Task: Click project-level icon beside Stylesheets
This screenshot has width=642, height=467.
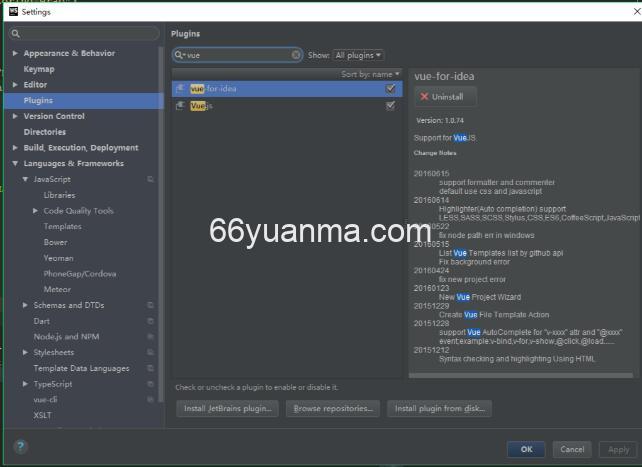Action: [x=150, y=352]
